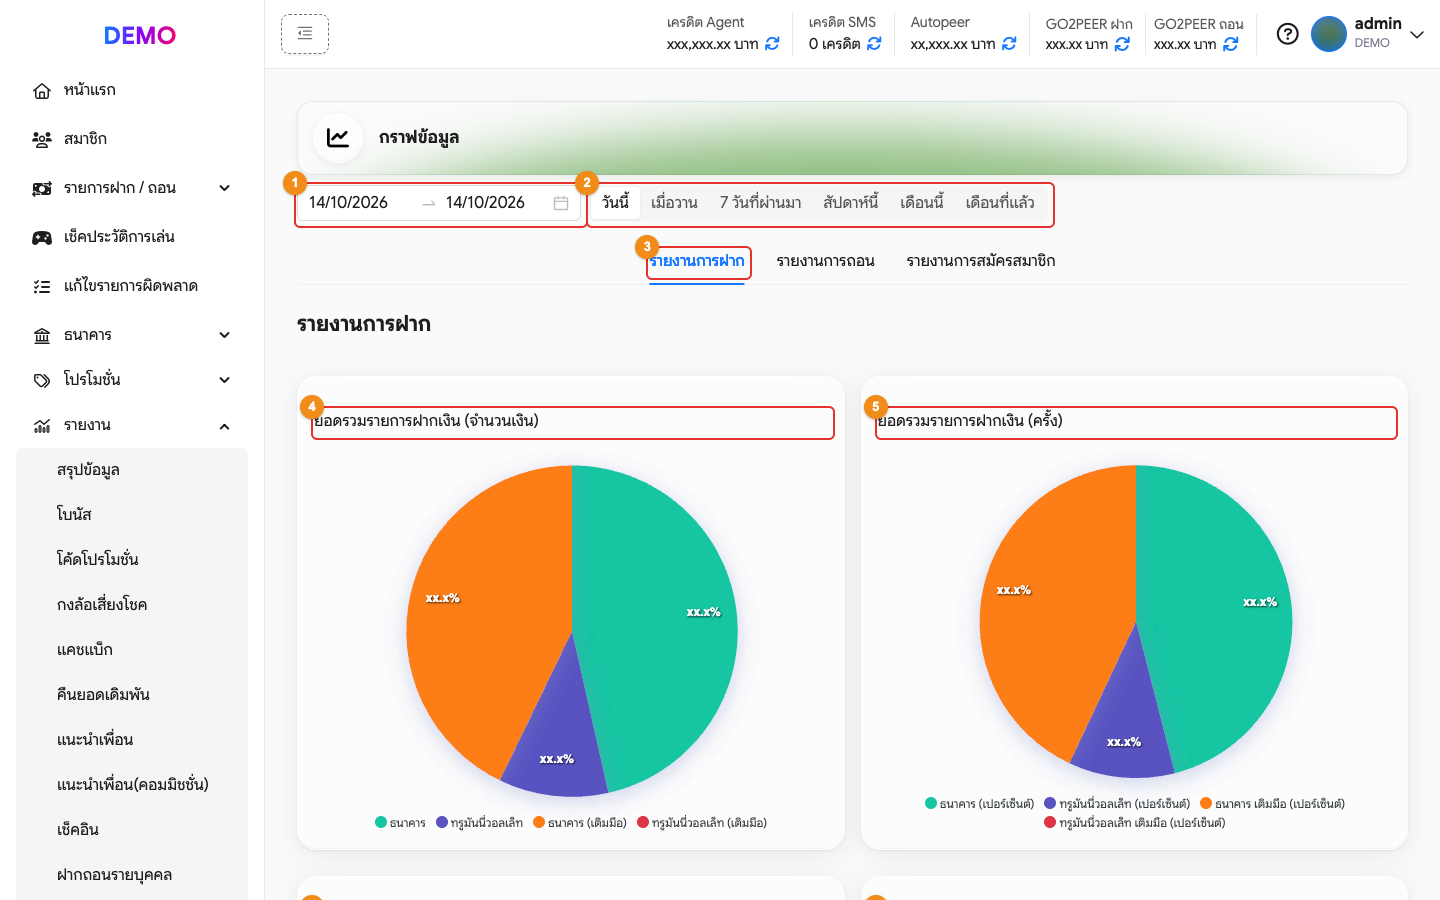Choose the เดือนนี้ range
1440x900 pixels.
coord(922,203)
